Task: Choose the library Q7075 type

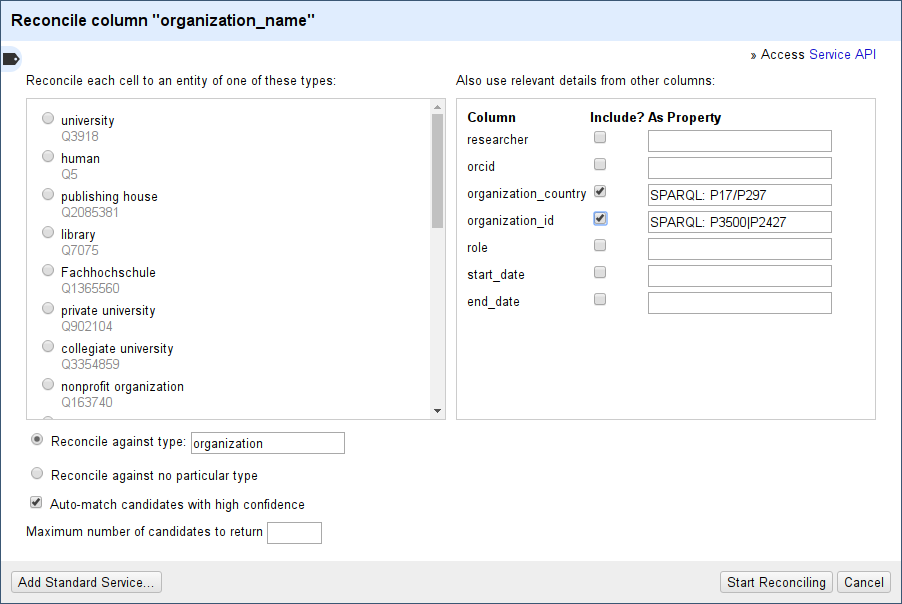Action: pyautogui.click(x=48, y=232)
